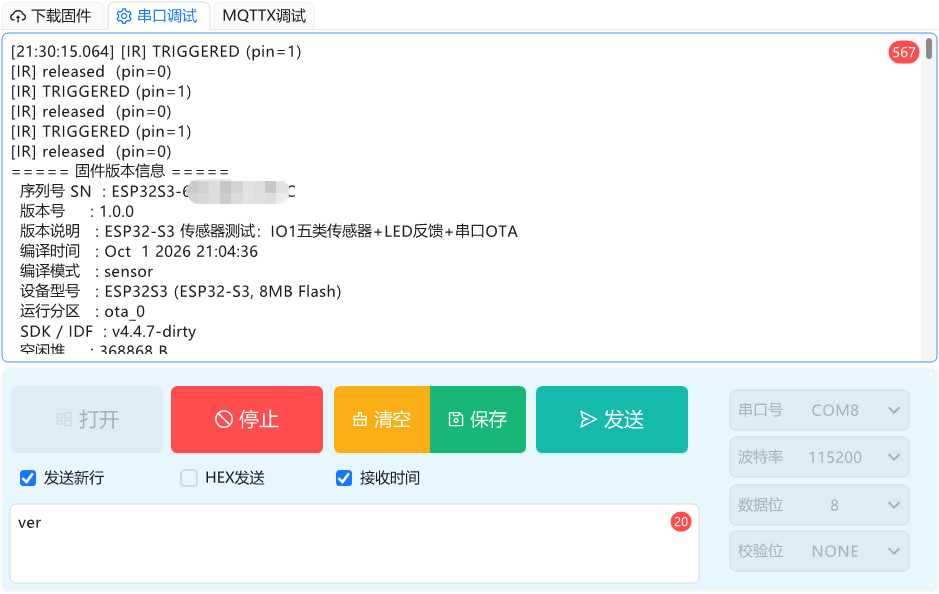
Task: Click the '设备型号 : ESP32S3' log line
Action: pos(180,292)
